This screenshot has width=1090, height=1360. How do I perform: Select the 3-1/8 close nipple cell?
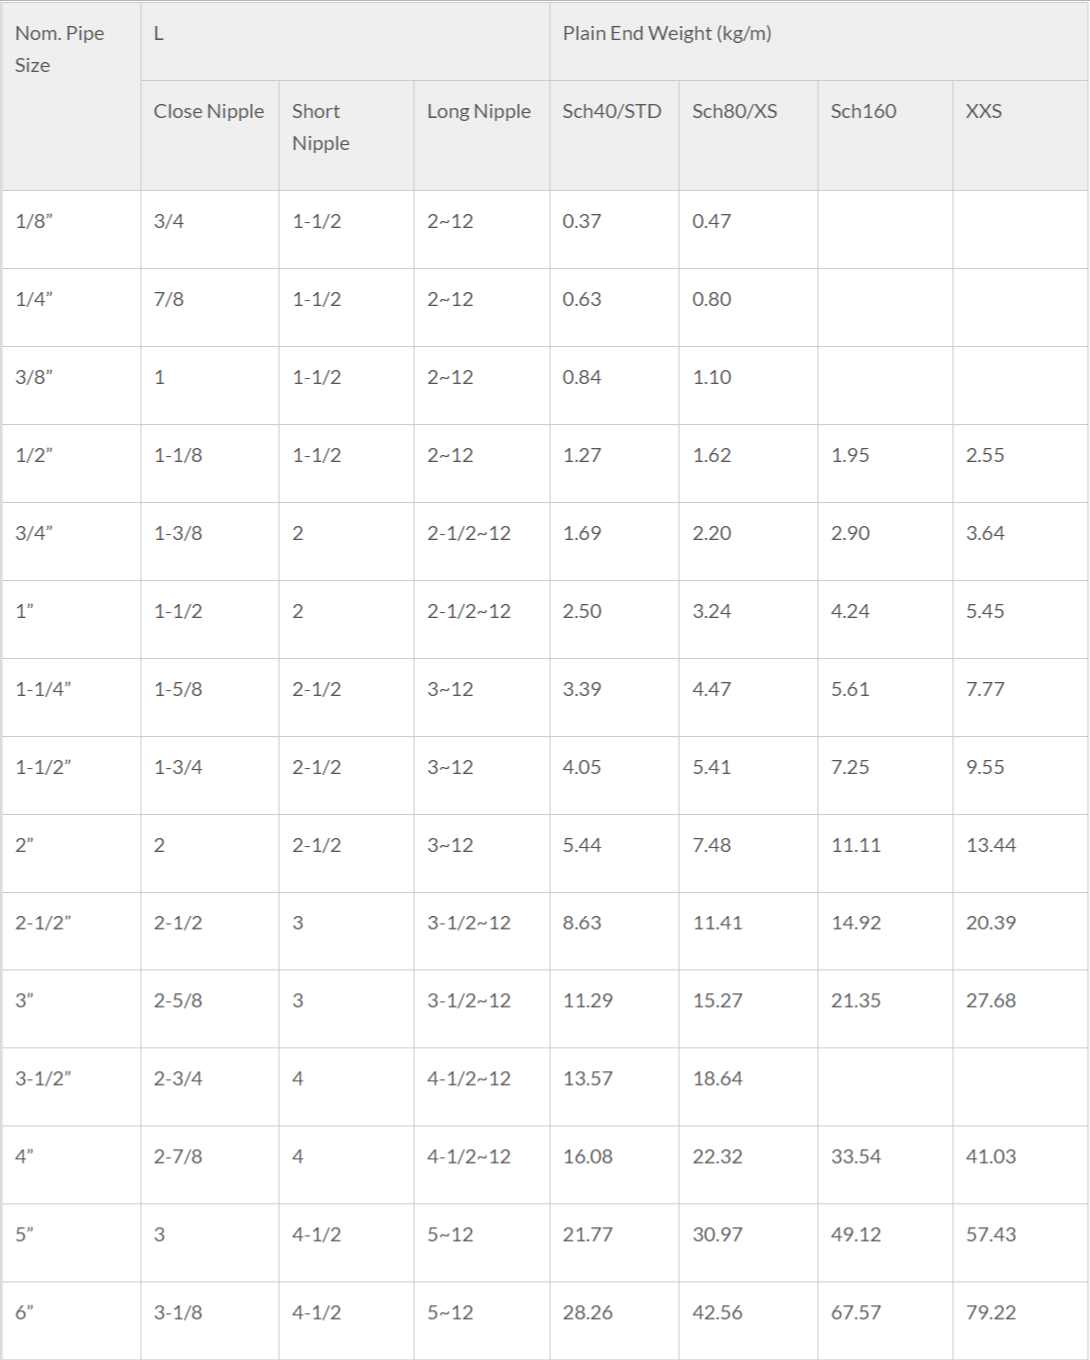click(x=210, y=1320)
